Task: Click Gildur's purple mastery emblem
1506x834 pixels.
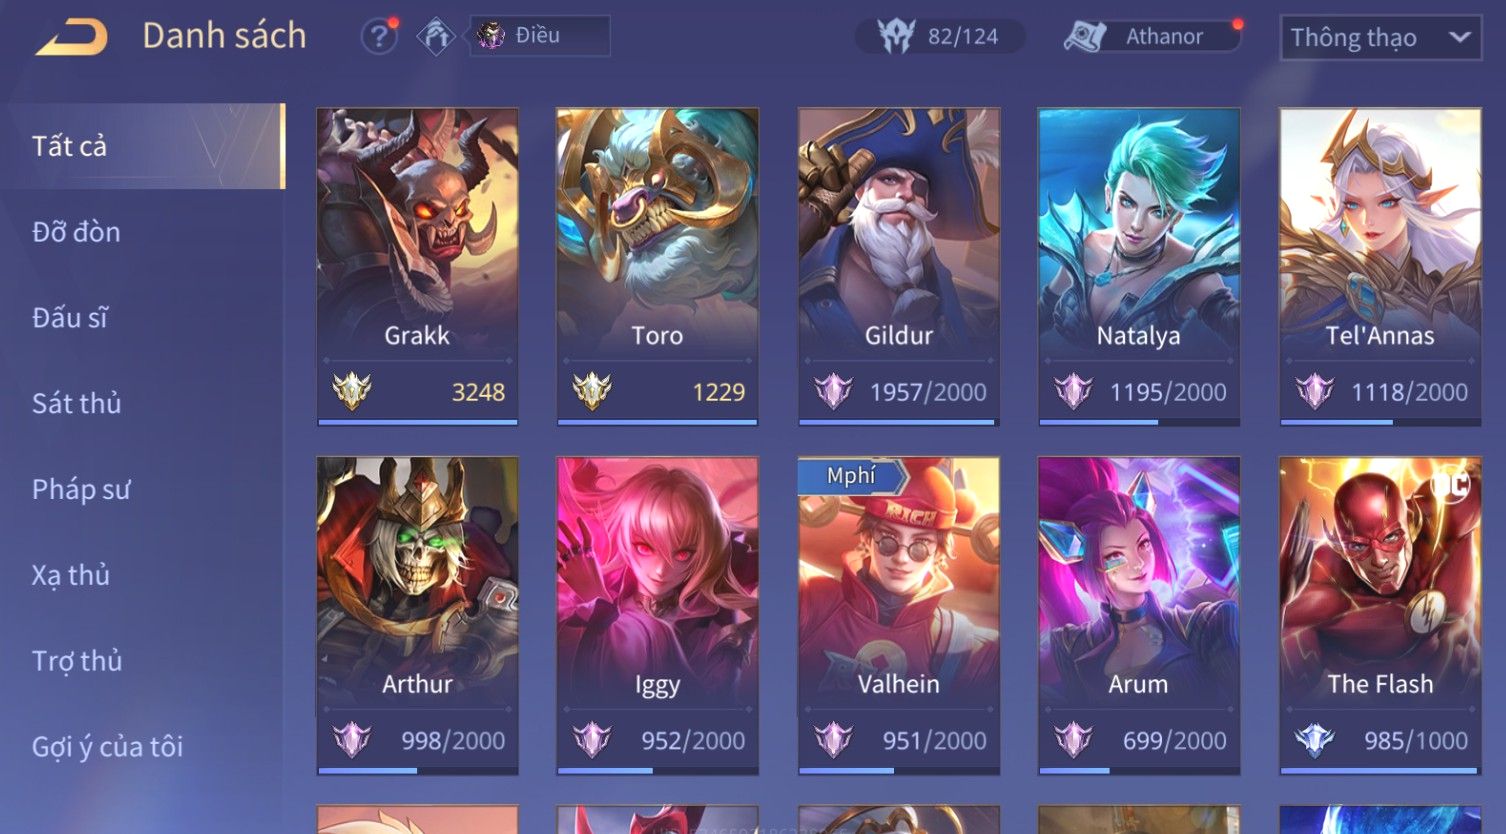Action: (833, 391)
